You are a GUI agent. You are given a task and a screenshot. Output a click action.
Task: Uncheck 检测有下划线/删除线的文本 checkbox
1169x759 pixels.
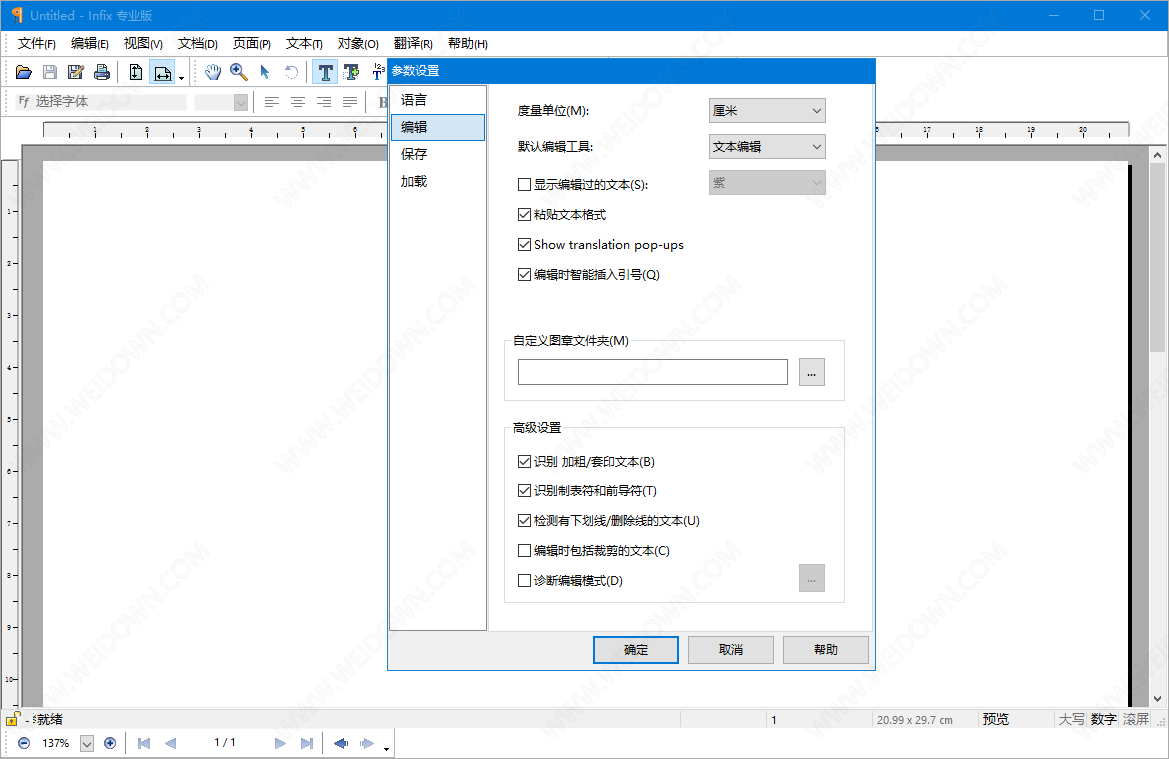click(524, 520)
